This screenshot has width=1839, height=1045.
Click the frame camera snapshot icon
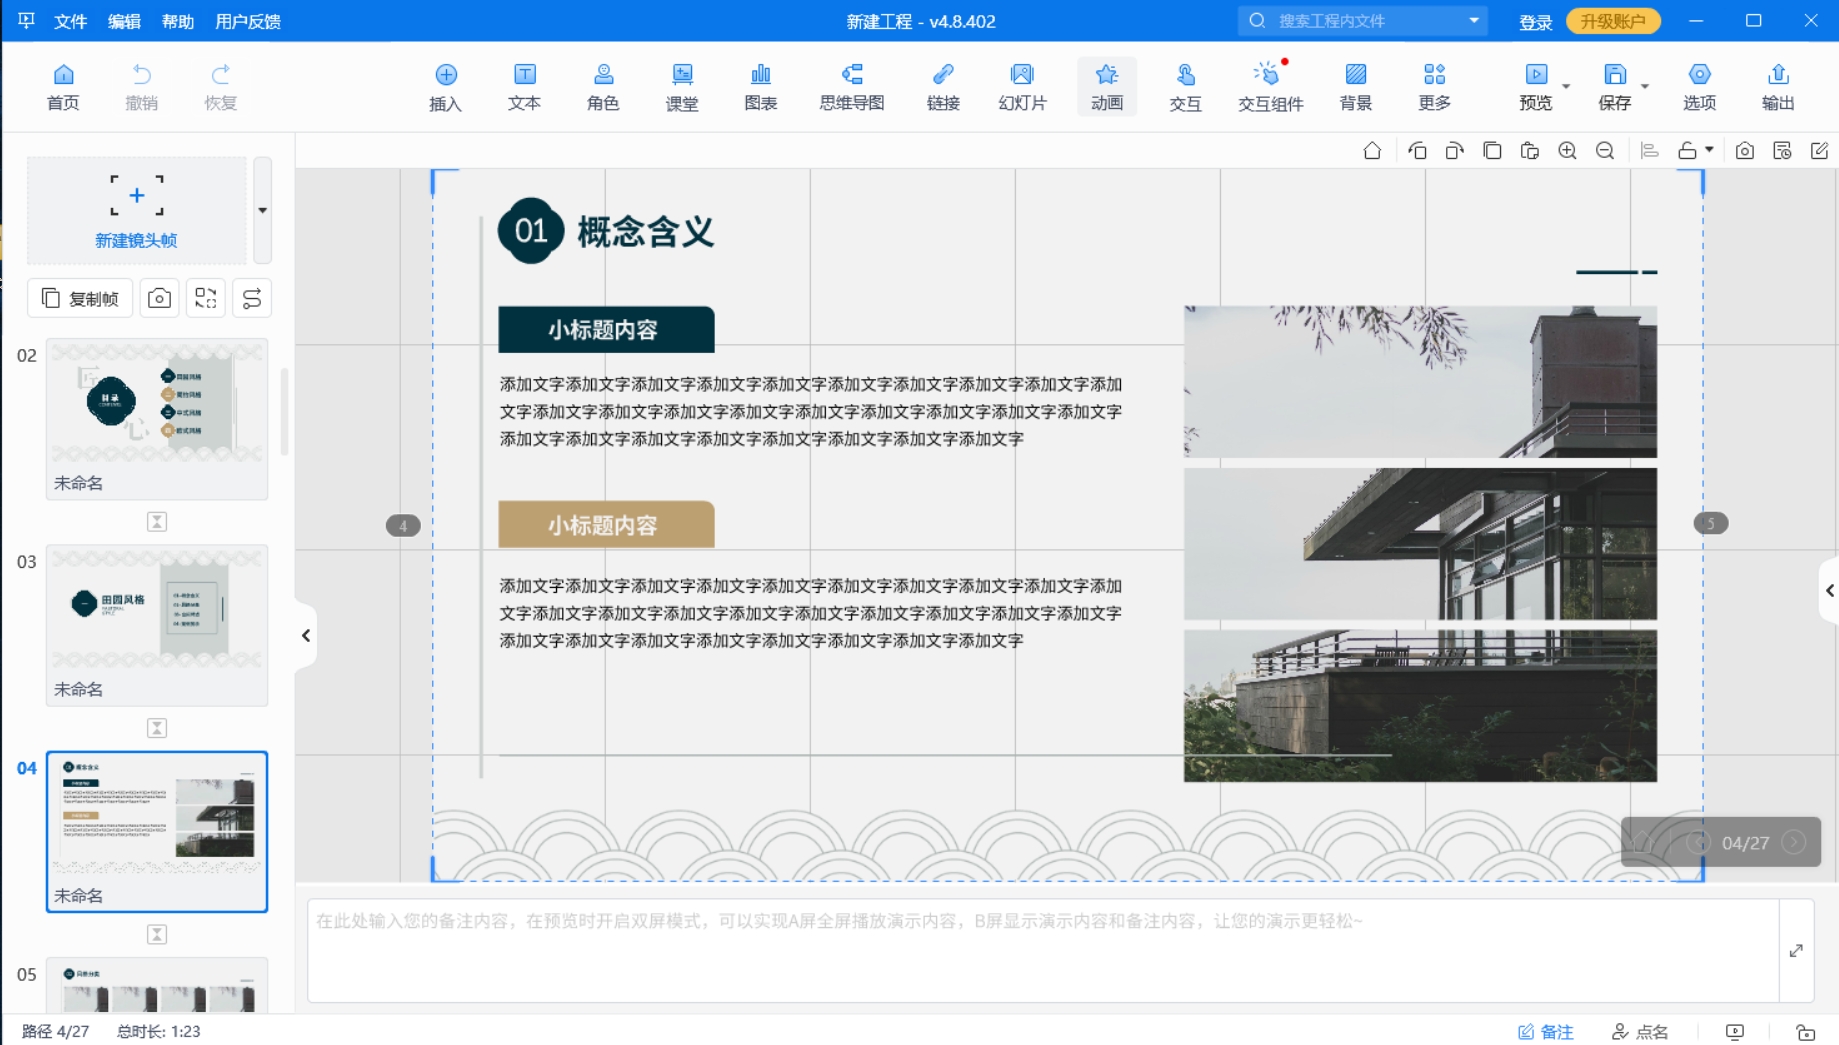[159, 298]
